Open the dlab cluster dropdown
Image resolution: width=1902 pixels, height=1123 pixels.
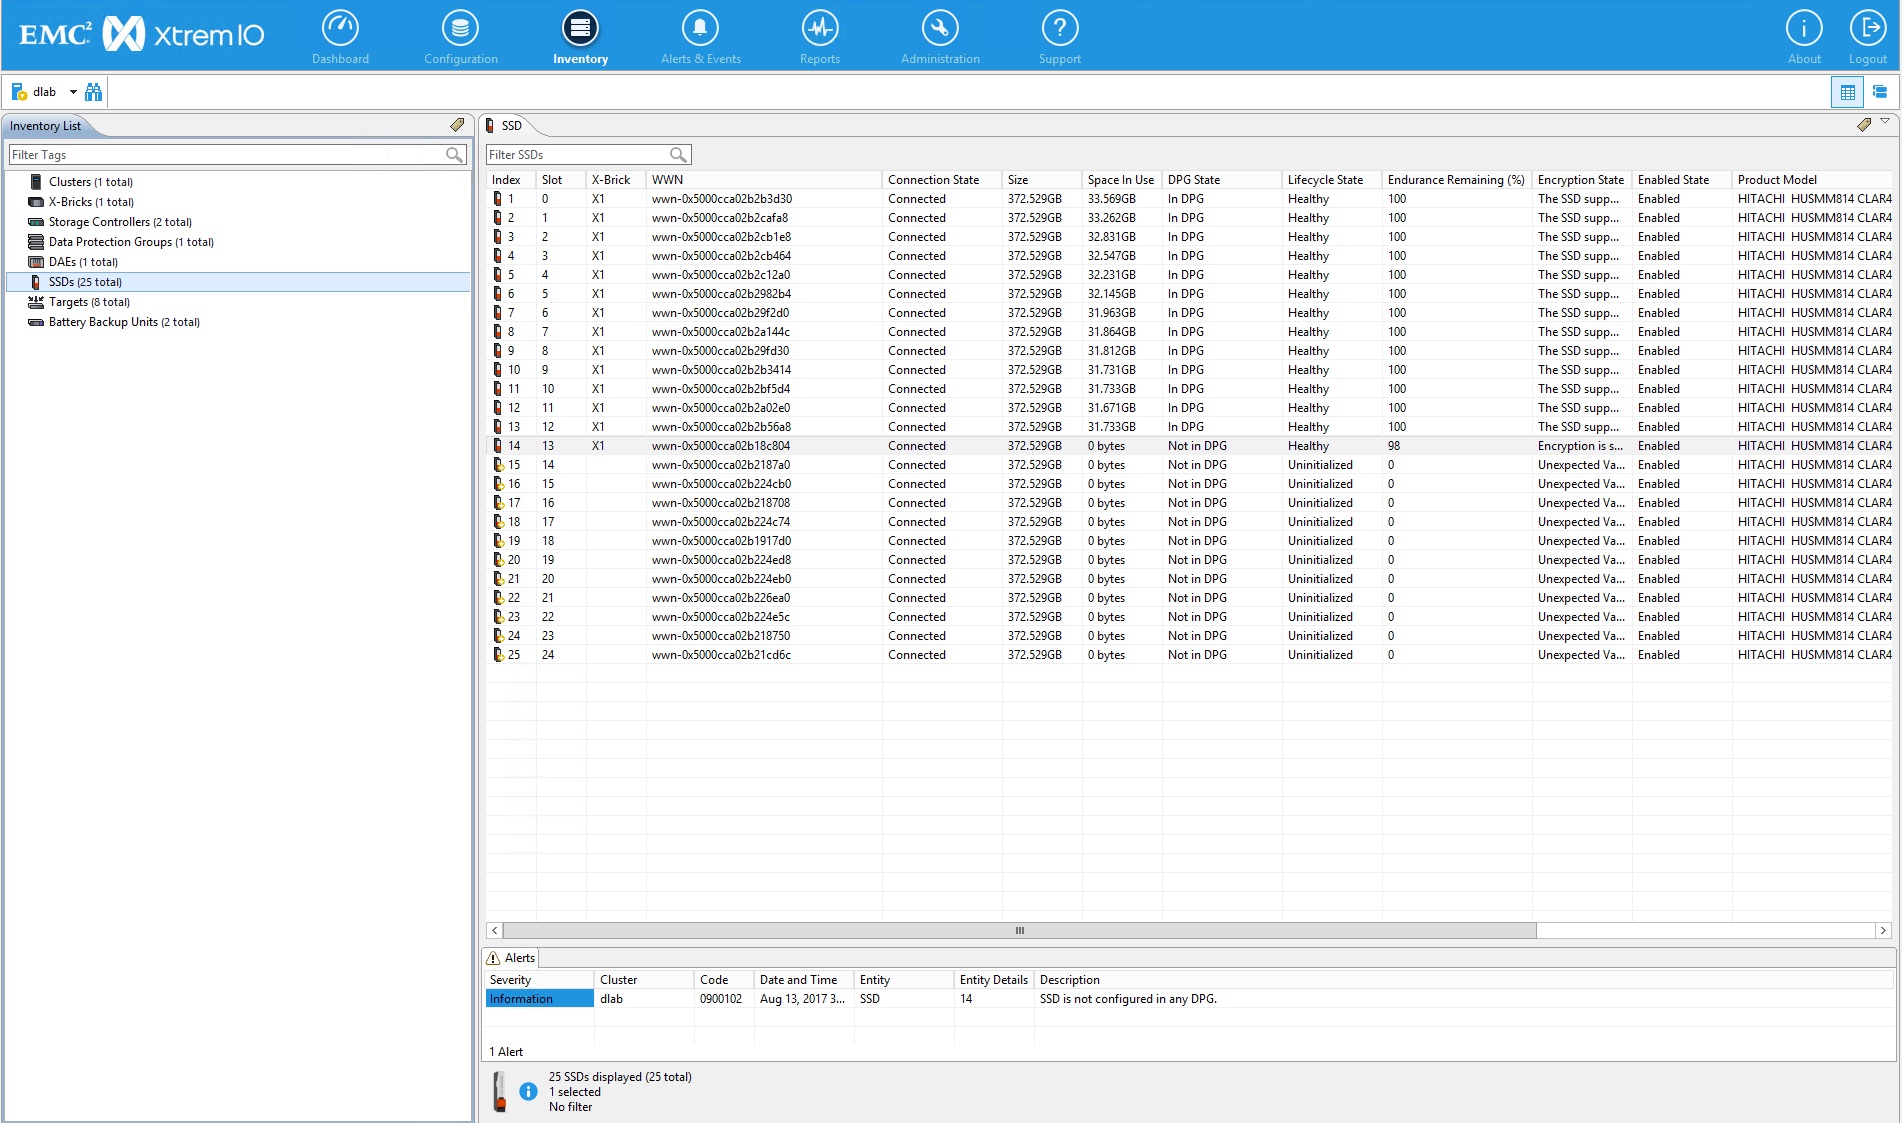73,91
